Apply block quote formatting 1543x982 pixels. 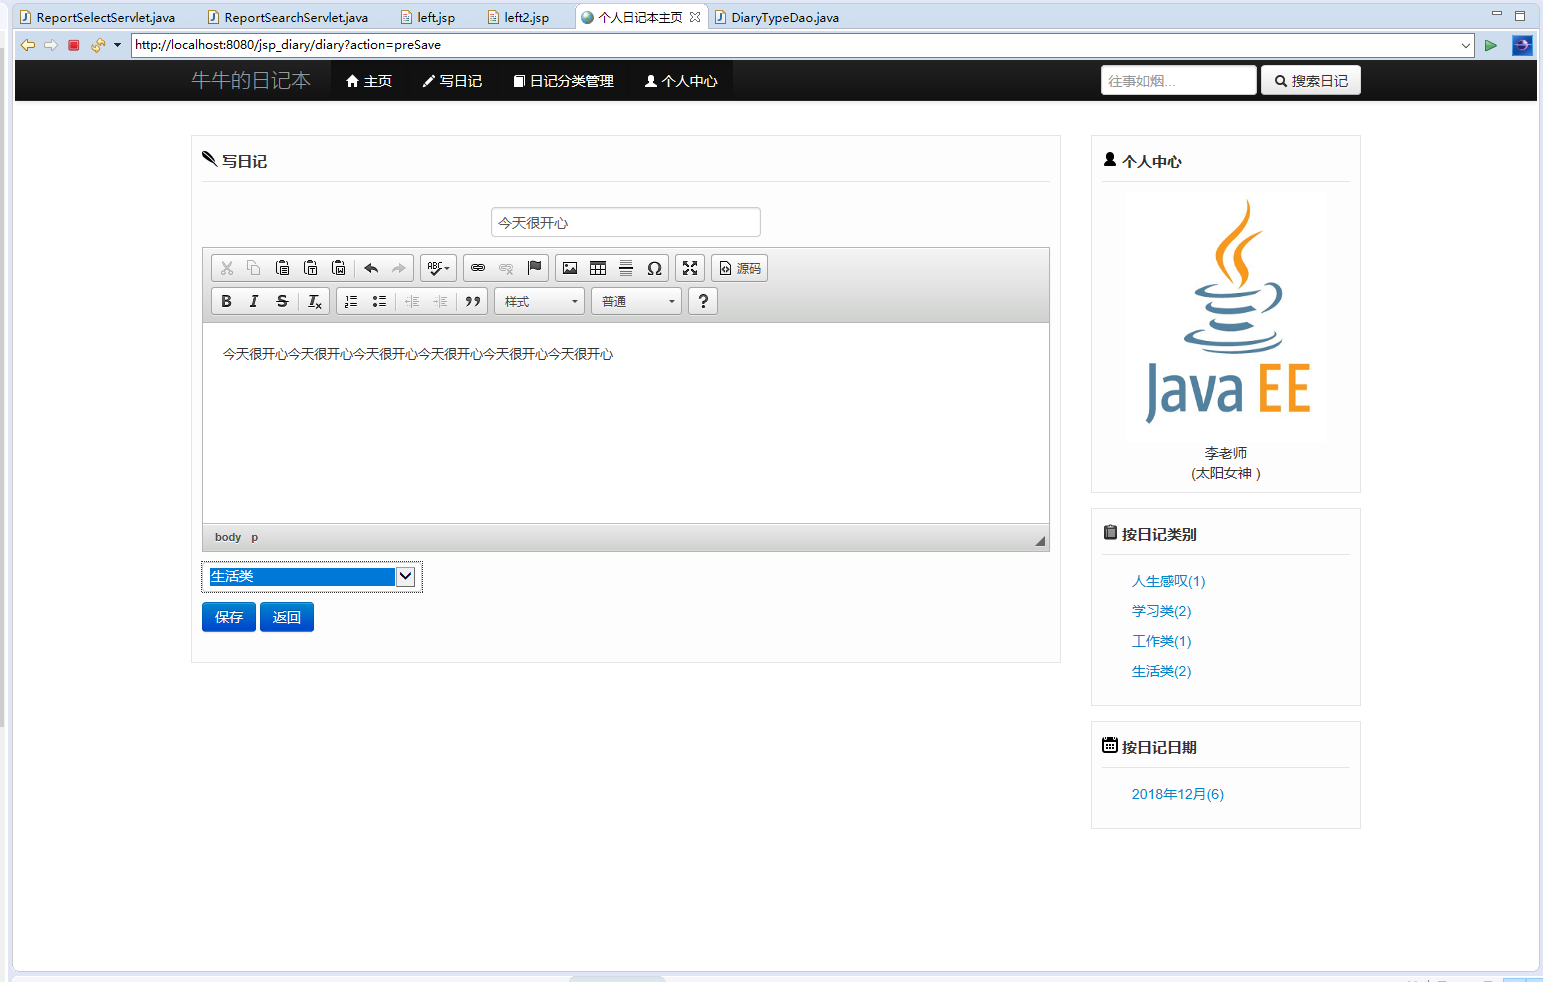coord(473,301)
